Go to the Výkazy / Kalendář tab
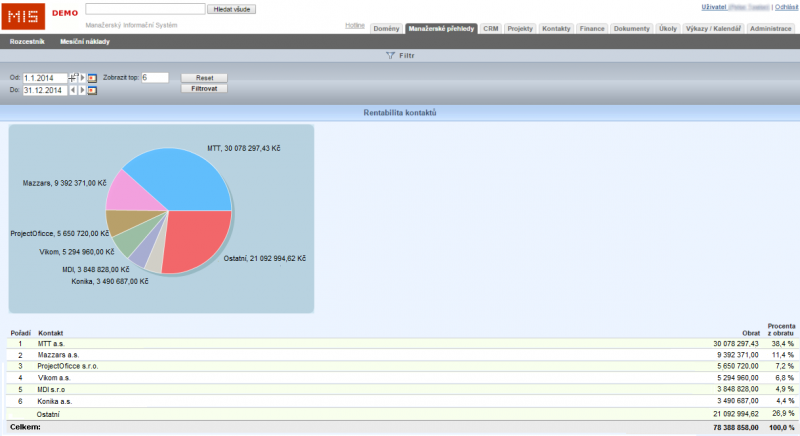 pos(713,29)
